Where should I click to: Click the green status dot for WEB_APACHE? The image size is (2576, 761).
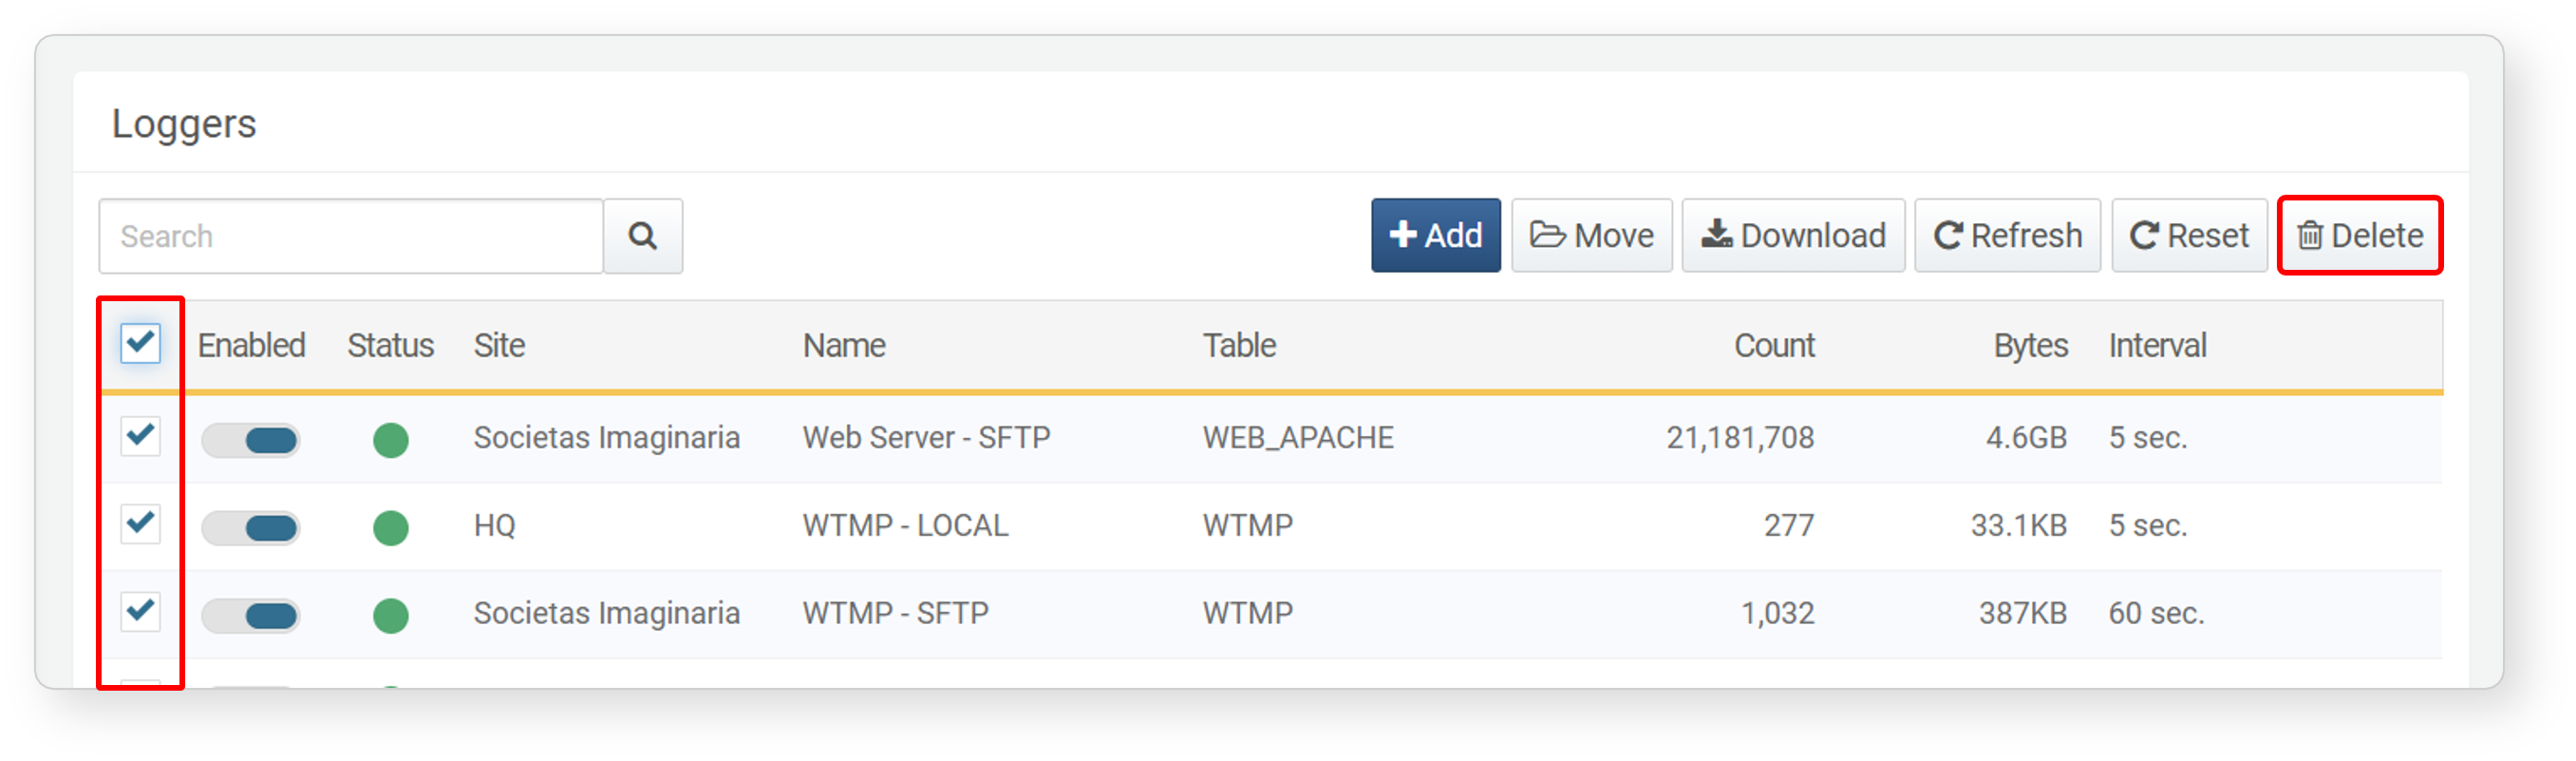pos(391,440)
